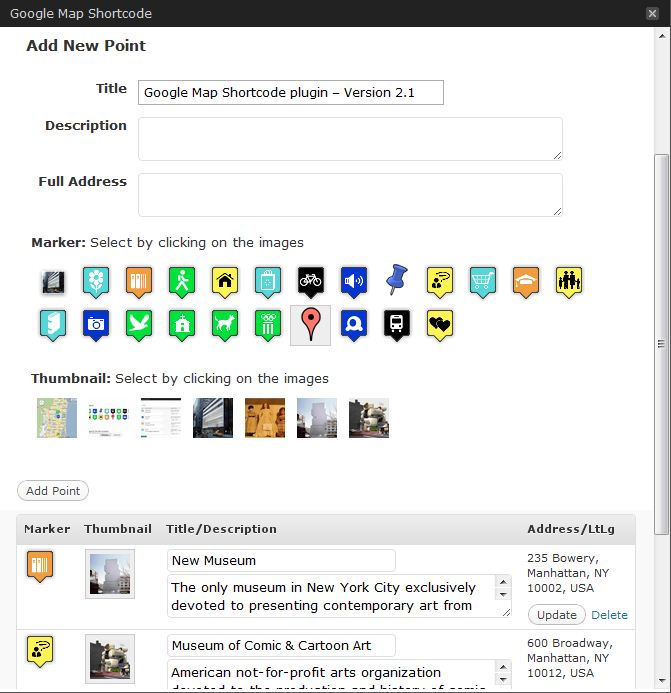Viewport: 671px width, 693px height.
Task: Click into the Title input field
Action: tap(291, 92)
